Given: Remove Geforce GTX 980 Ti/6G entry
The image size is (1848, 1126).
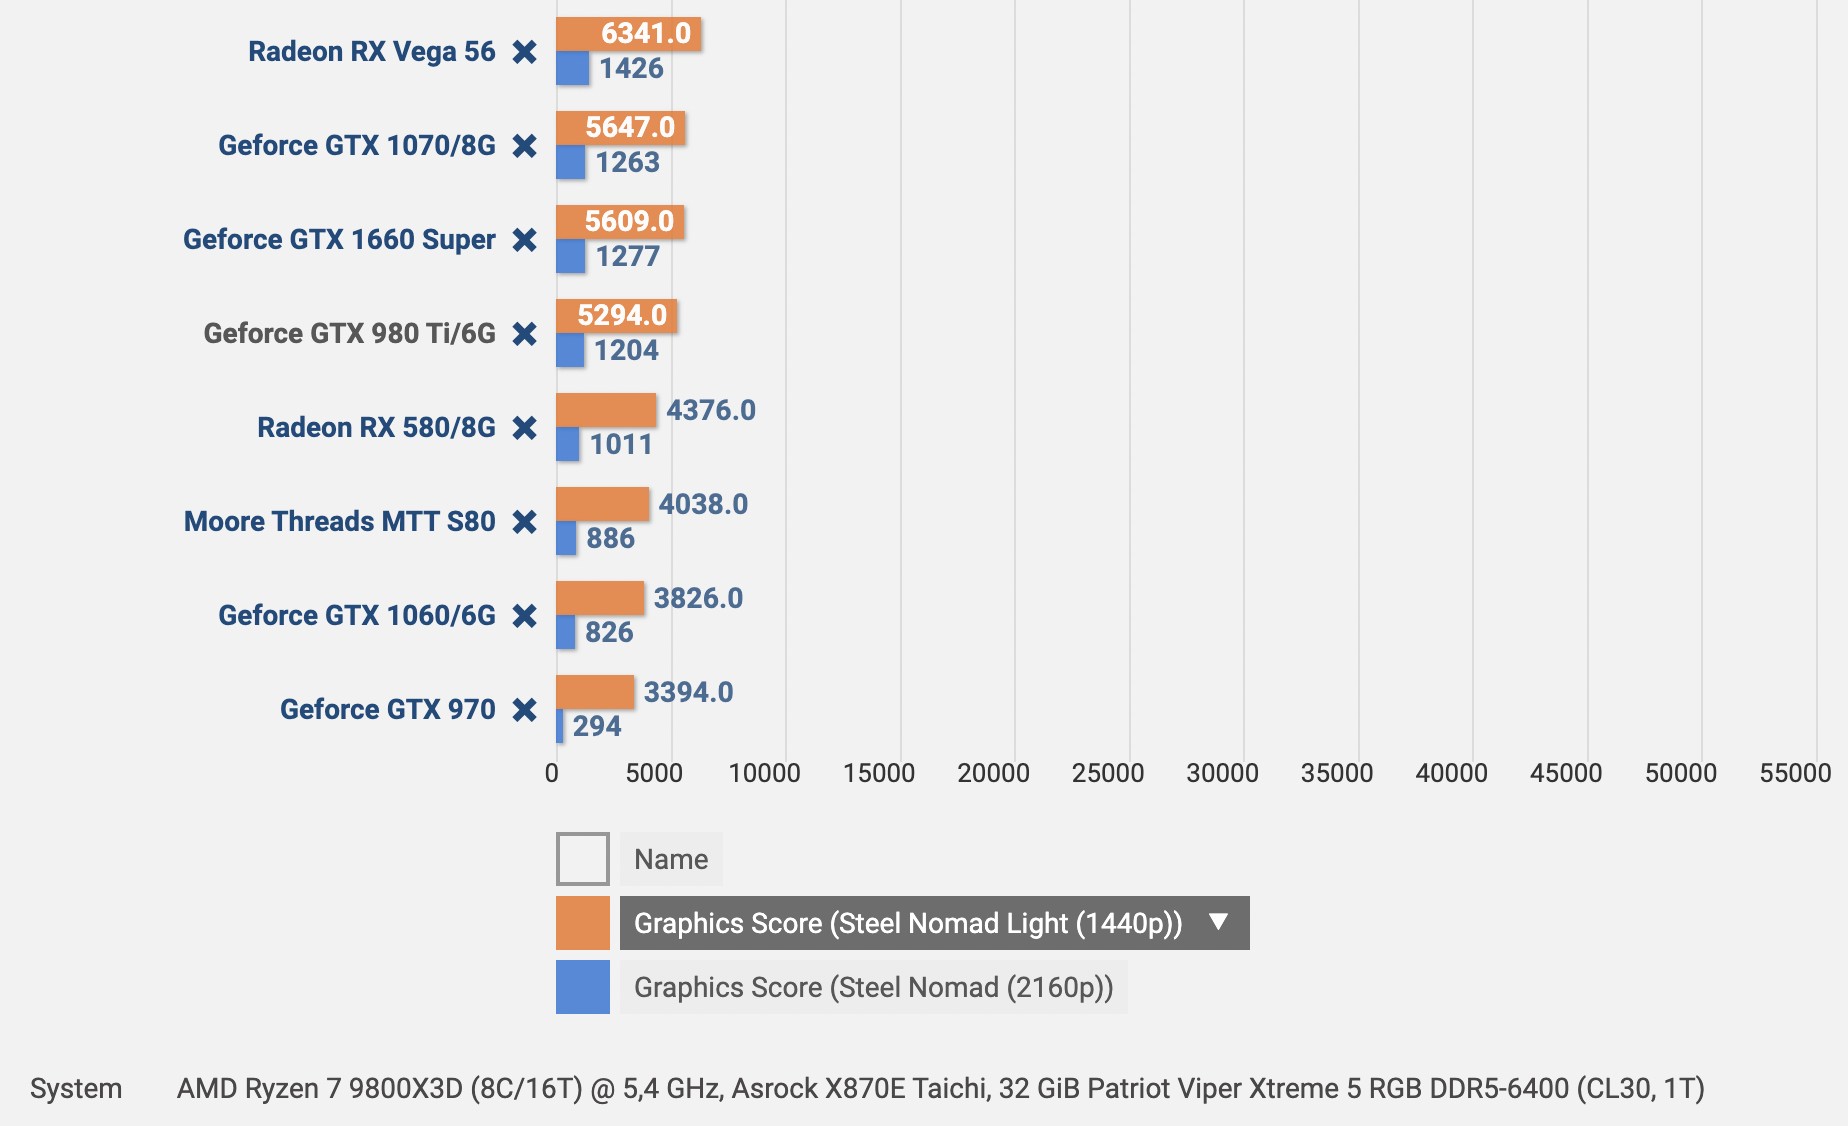Looking at the screenshot, I should (524, 334).
